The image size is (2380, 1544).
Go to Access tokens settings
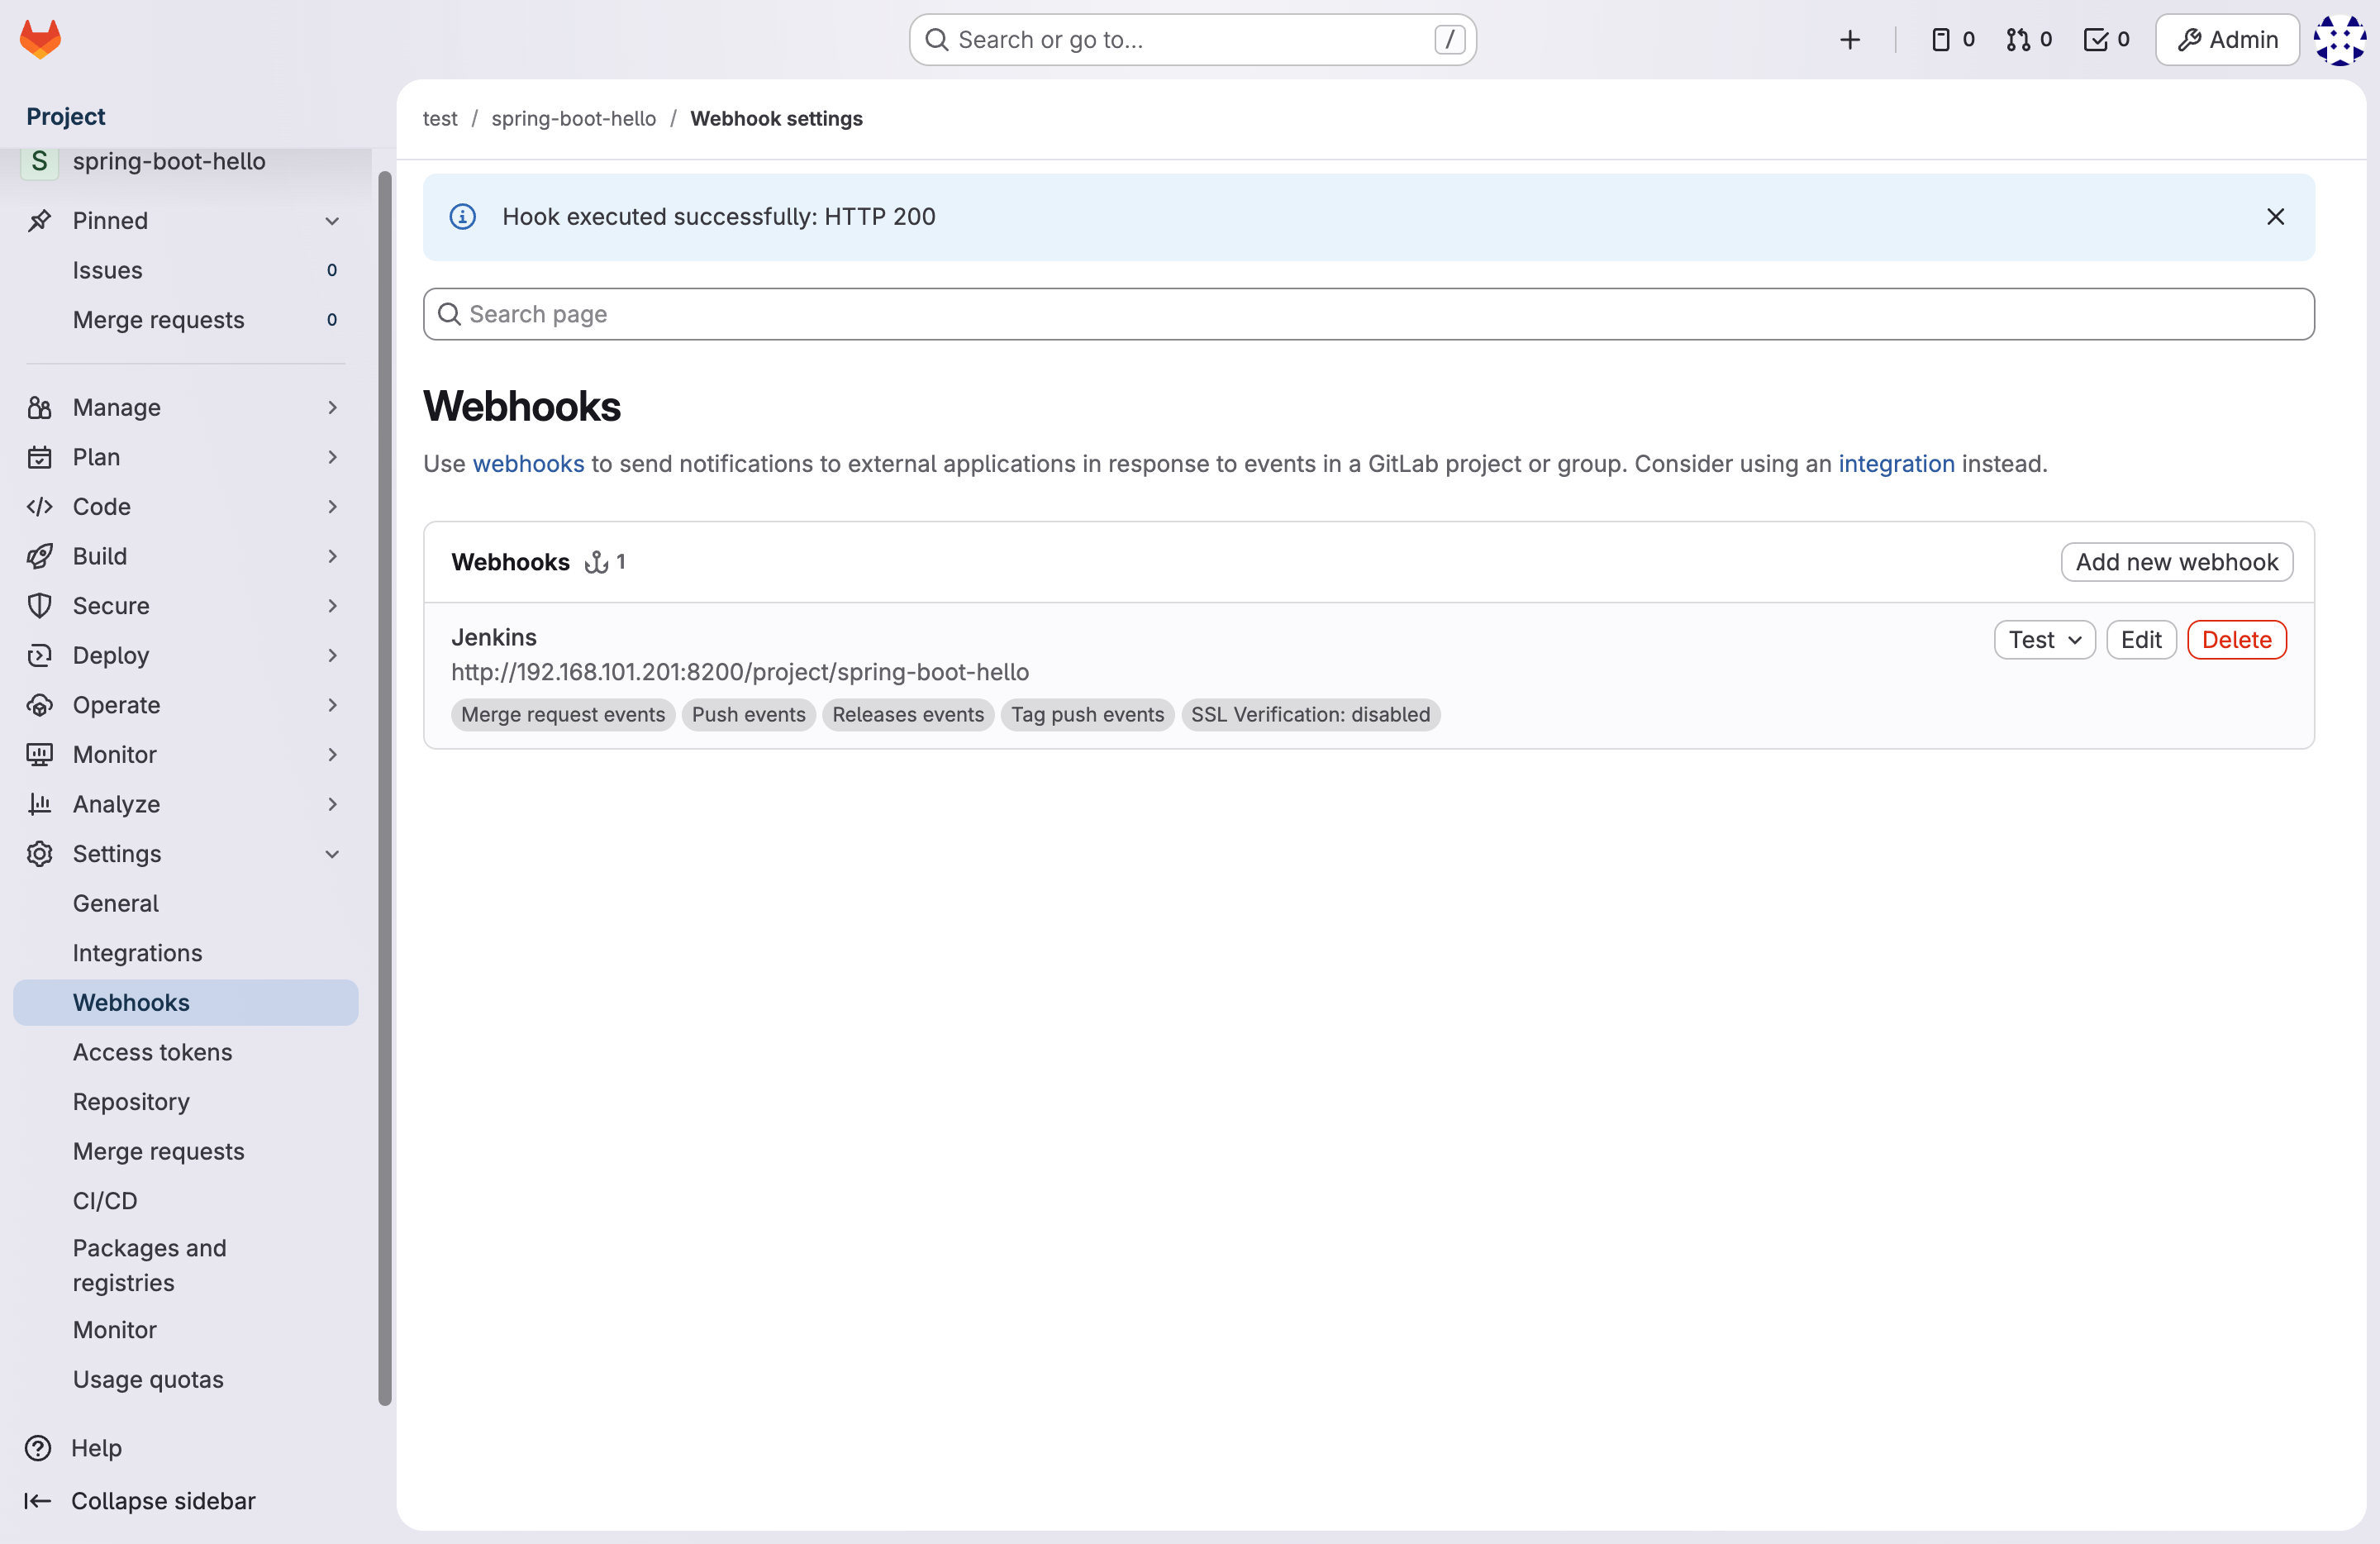click(152, 1051)
